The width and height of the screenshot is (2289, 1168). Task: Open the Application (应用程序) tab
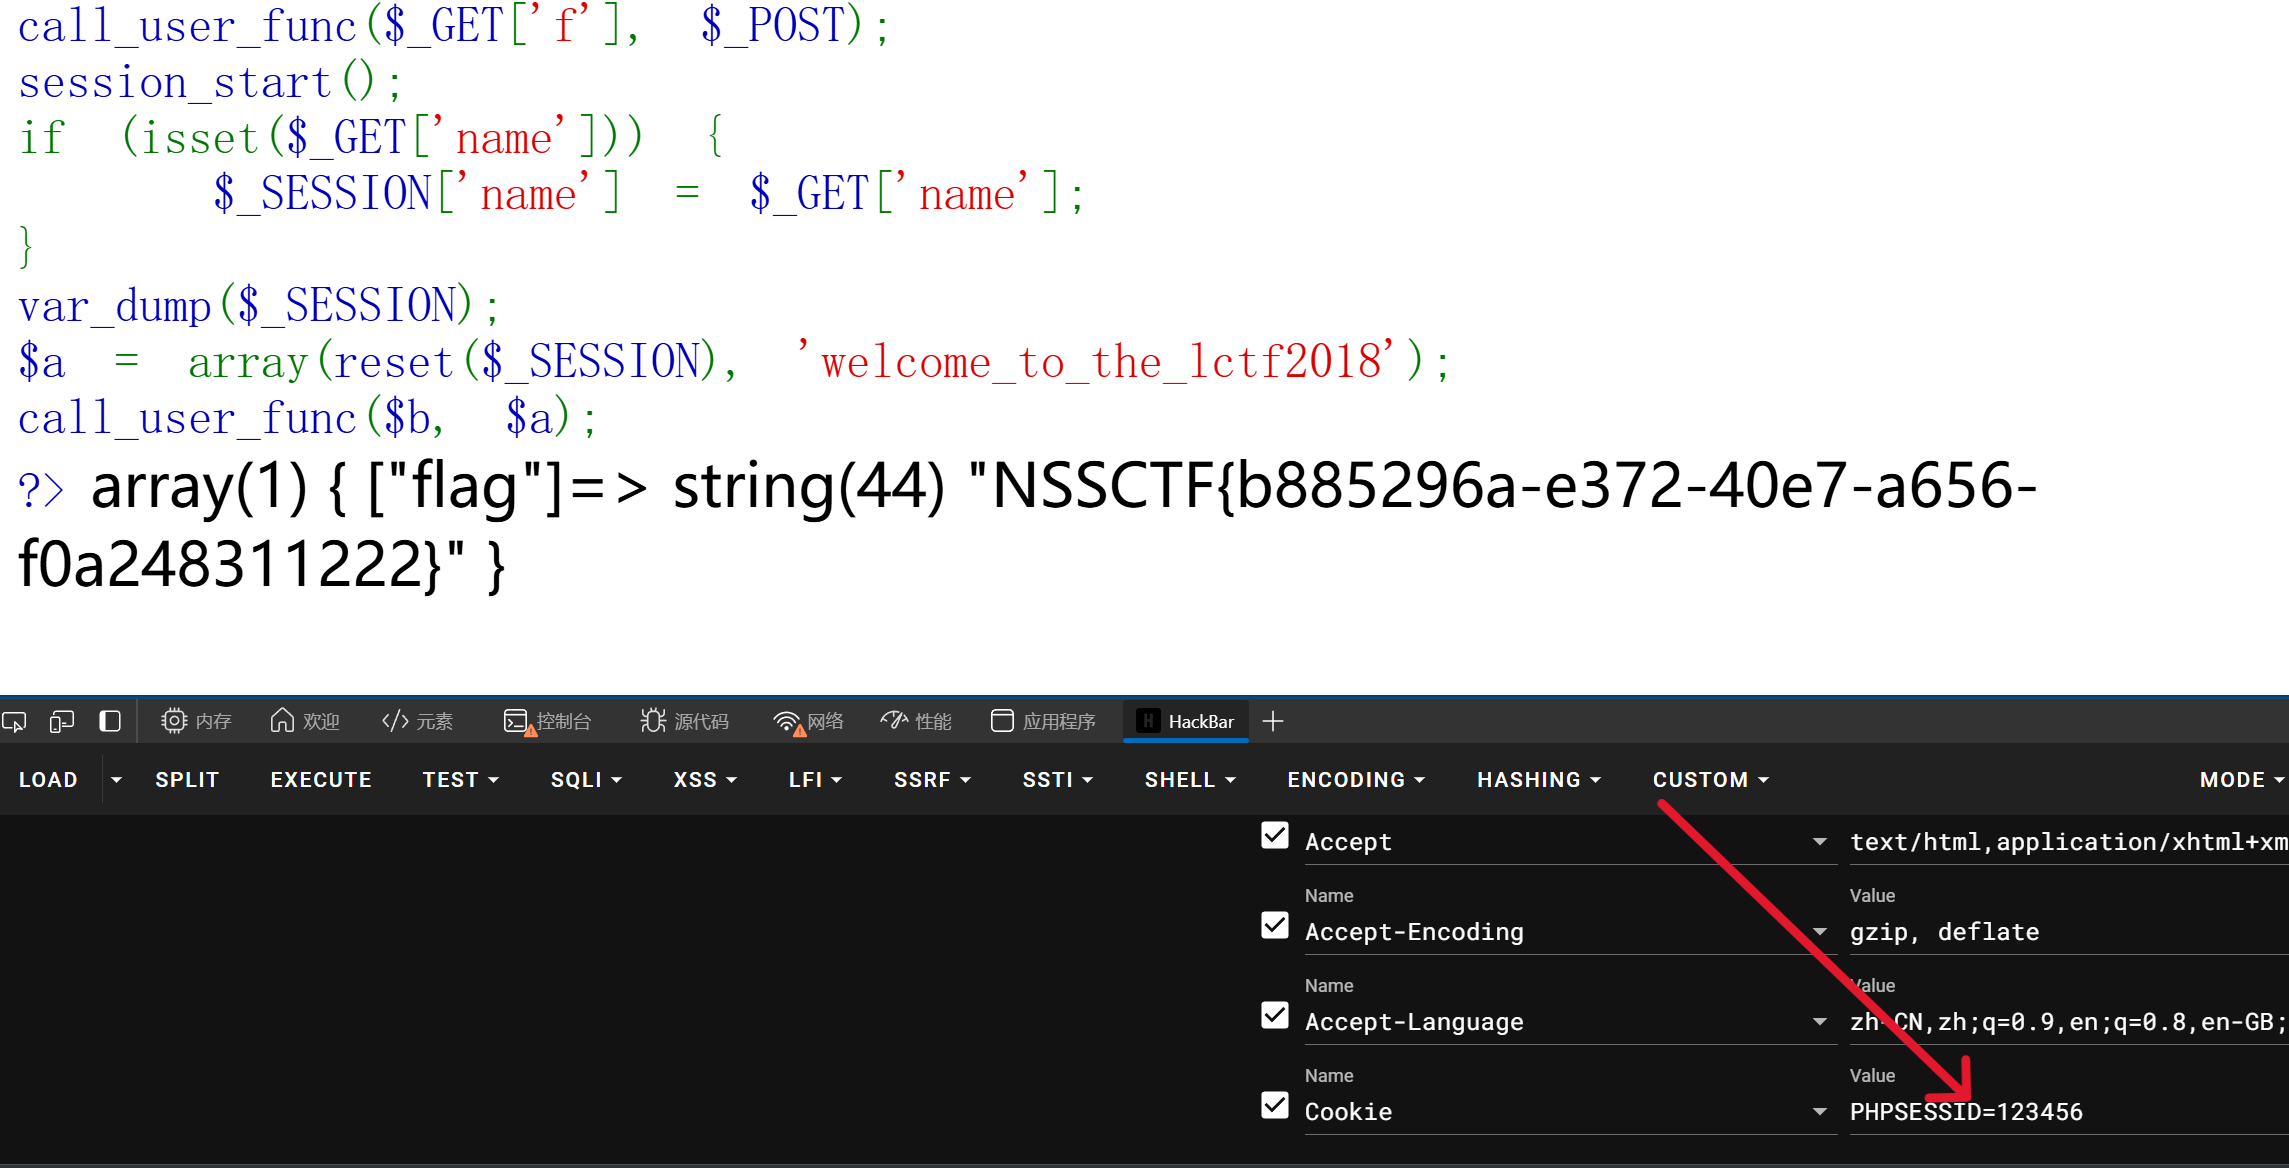click(1044, 721)
